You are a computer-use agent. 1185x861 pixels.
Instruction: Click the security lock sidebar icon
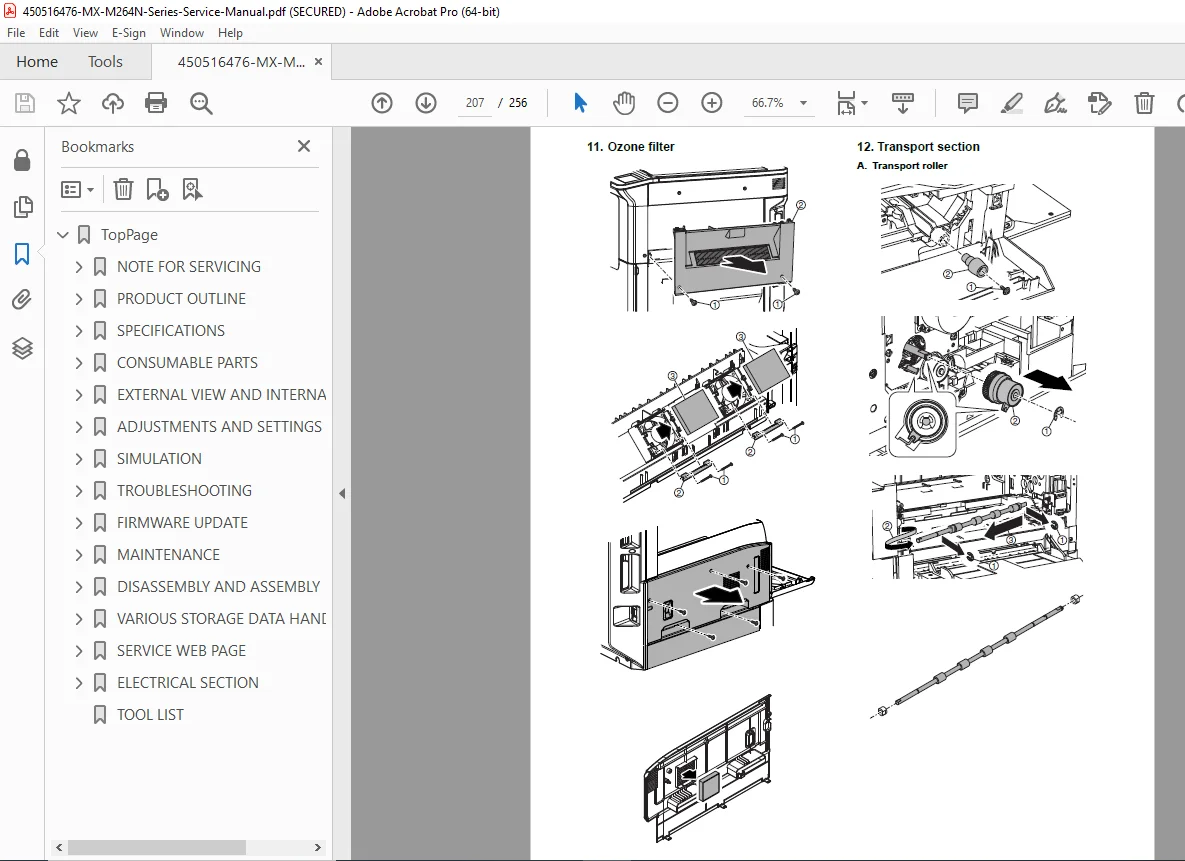[22, 160]
